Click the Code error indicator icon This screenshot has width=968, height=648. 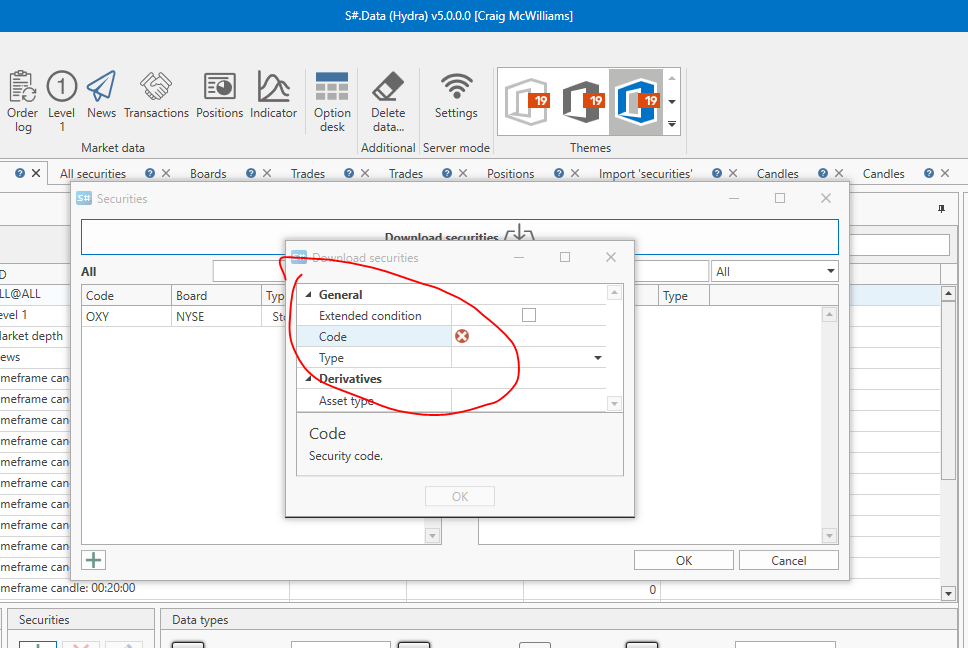pos(462,336)
